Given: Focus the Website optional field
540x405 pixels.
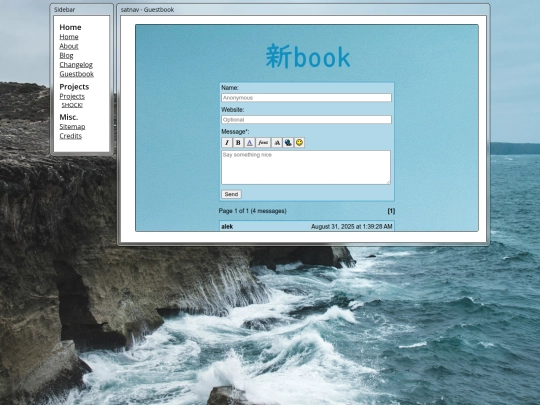Looking at the screenshot, I should tap(306, 120).
